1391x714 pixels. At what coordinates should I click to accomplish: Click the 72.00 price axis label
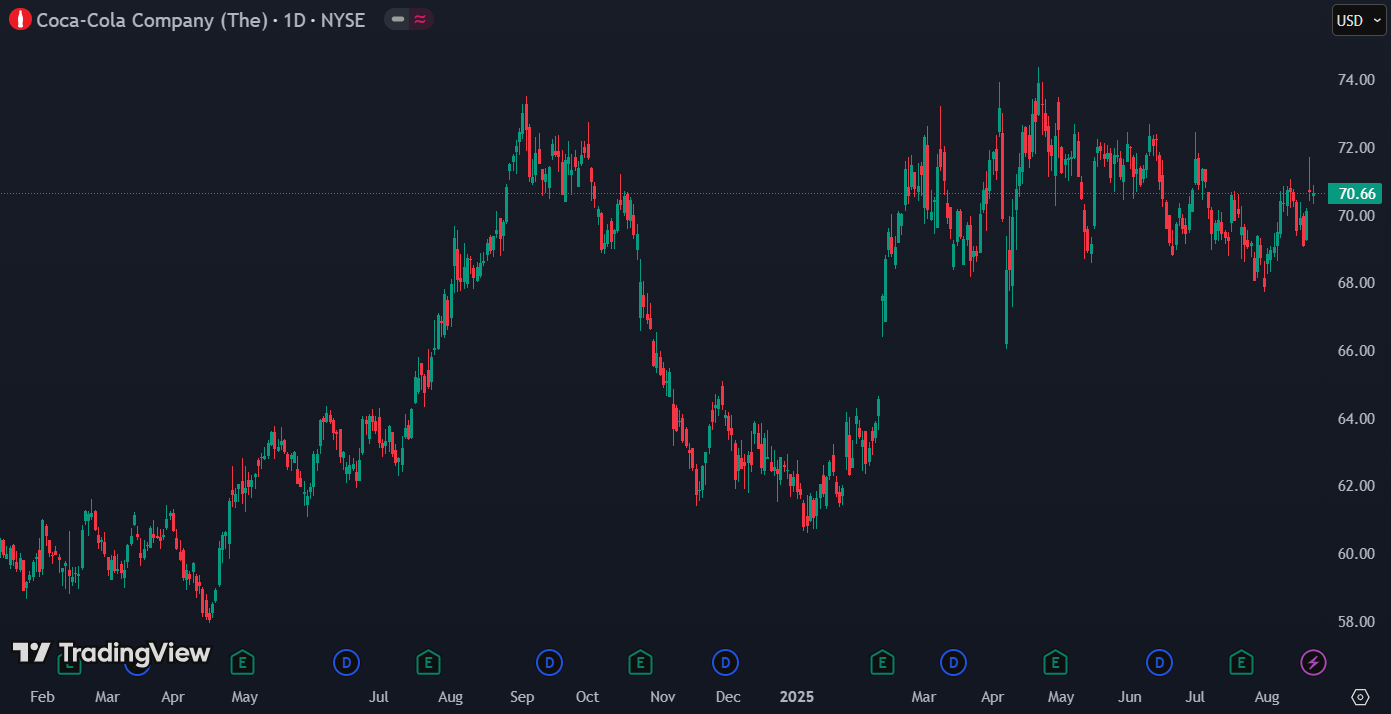tap(1356, 148)
